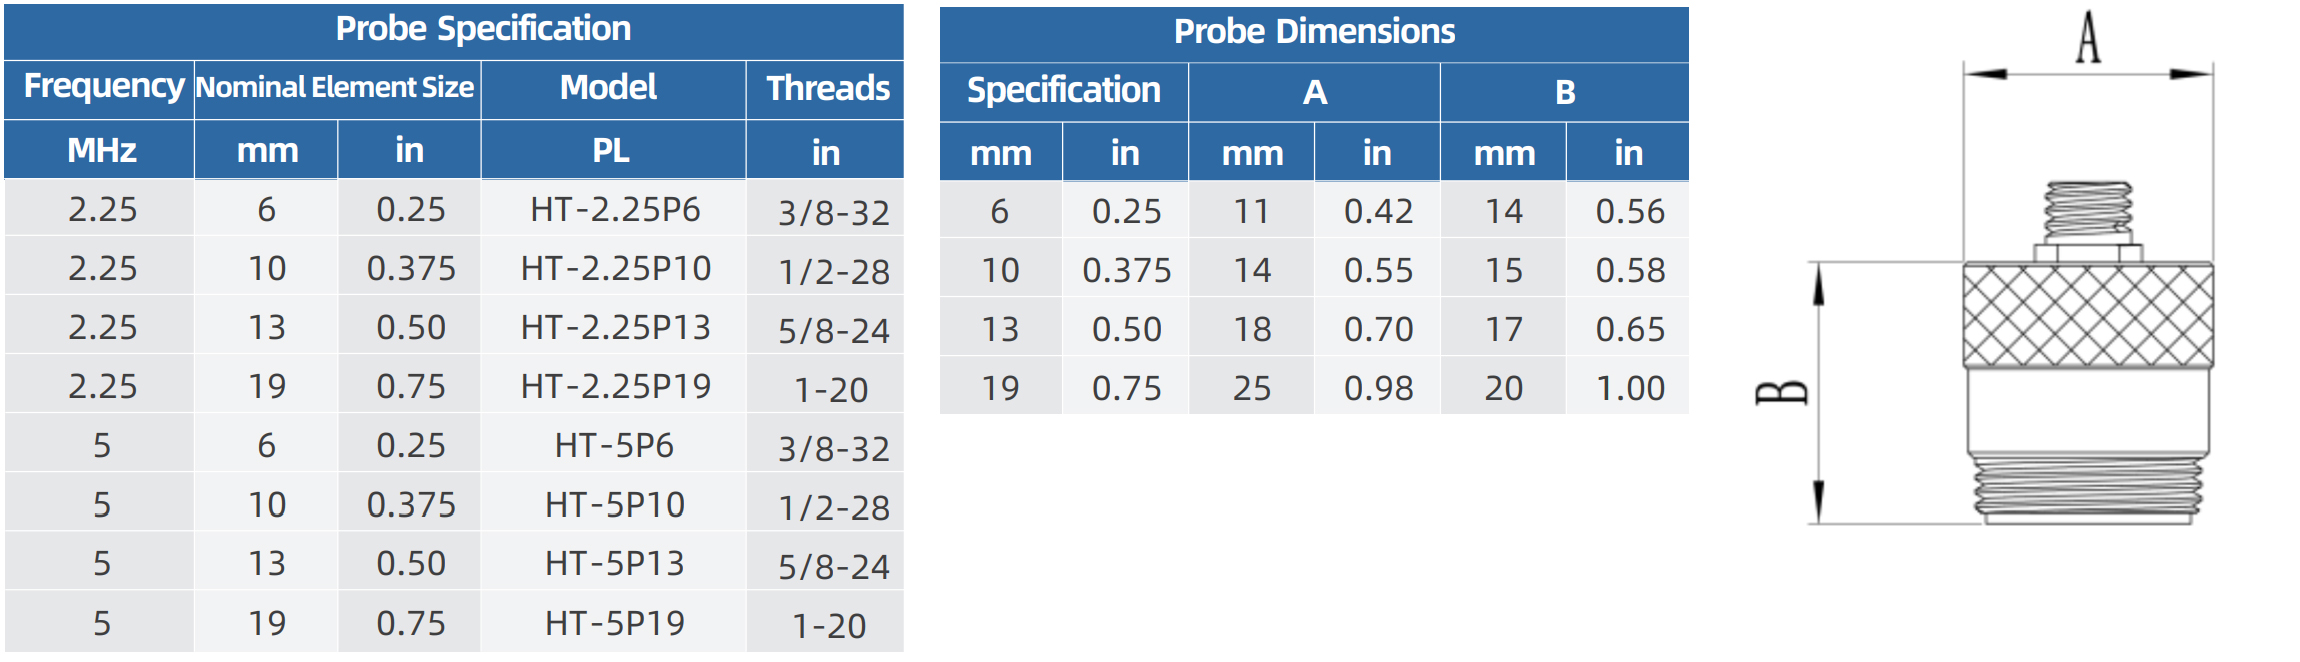Screen dimensions: 2300x662
Task: Select the HT-2.25P10 model cell
Action: coord(615,269)
